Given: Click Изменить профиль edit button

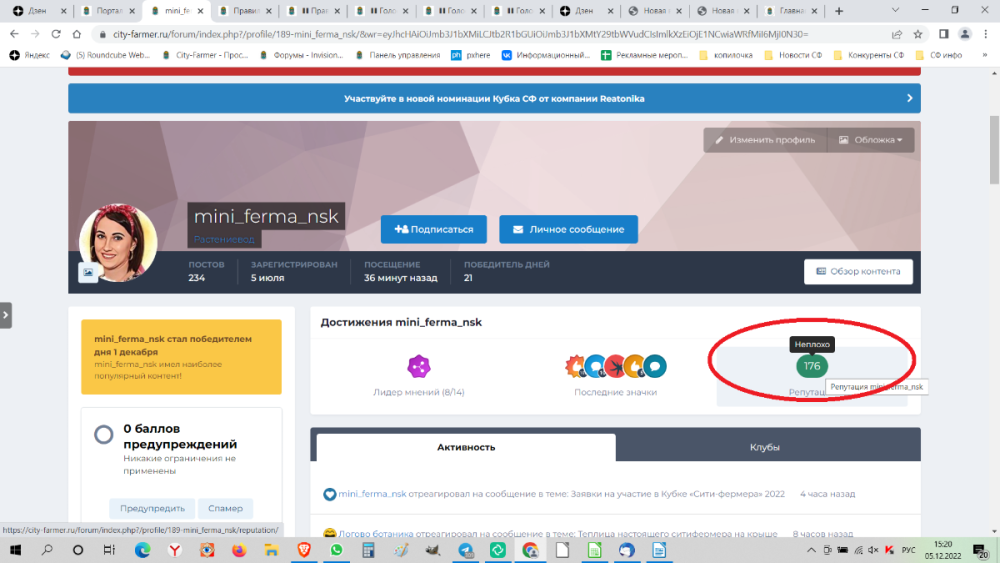Looking at the screenshot, I should (765, 140).
